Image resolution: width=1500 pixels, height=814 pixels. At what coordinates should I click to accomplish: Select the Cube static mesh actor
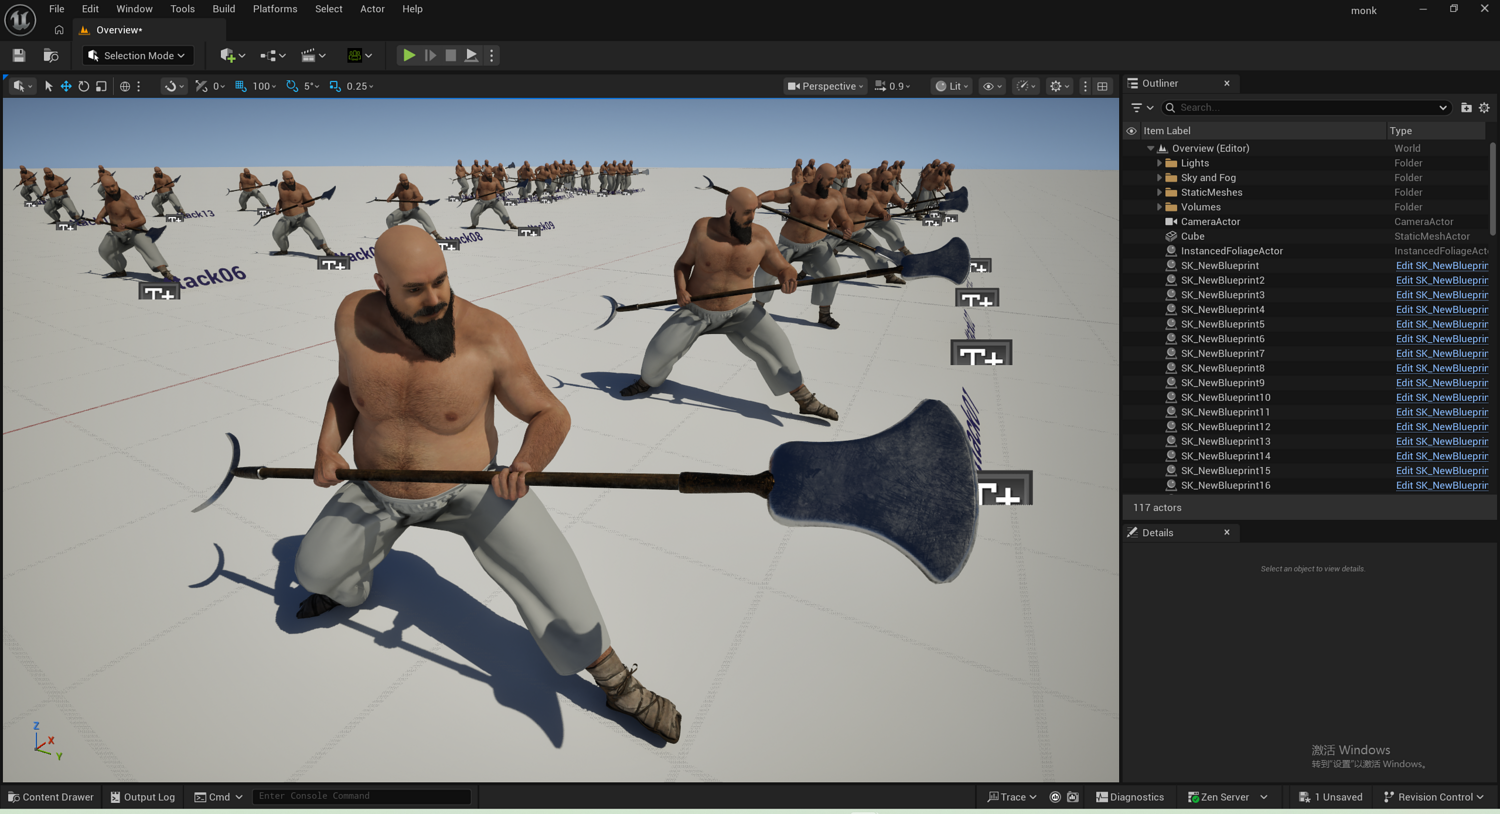[x=1307, y=237]
